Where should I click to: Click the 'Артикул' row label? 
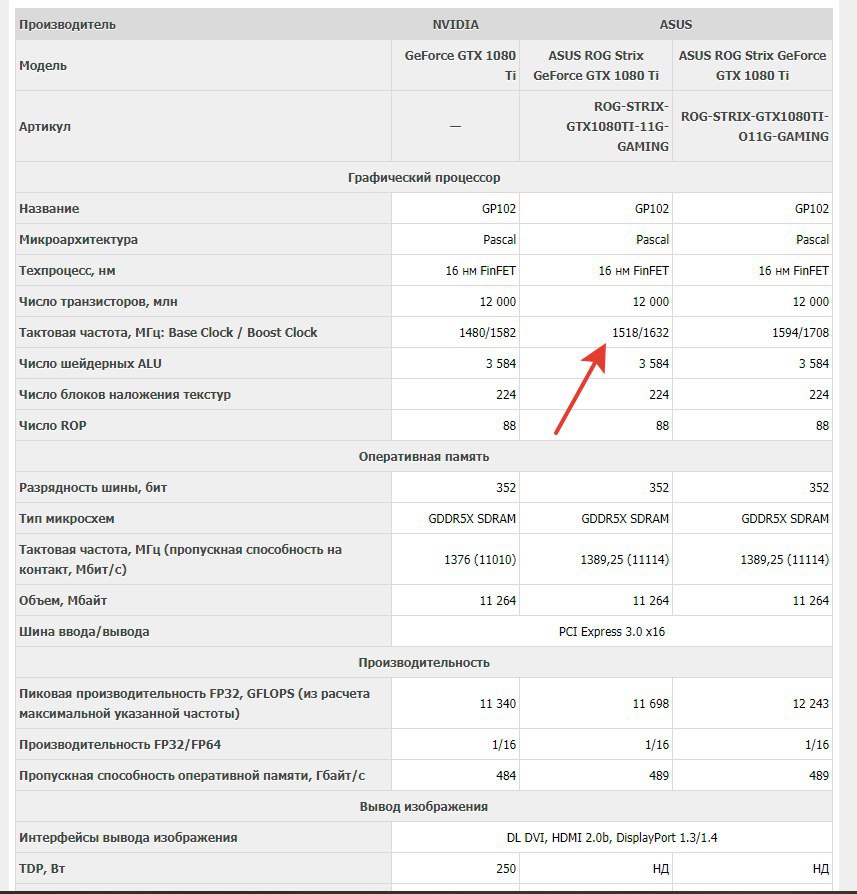[45, 127]
